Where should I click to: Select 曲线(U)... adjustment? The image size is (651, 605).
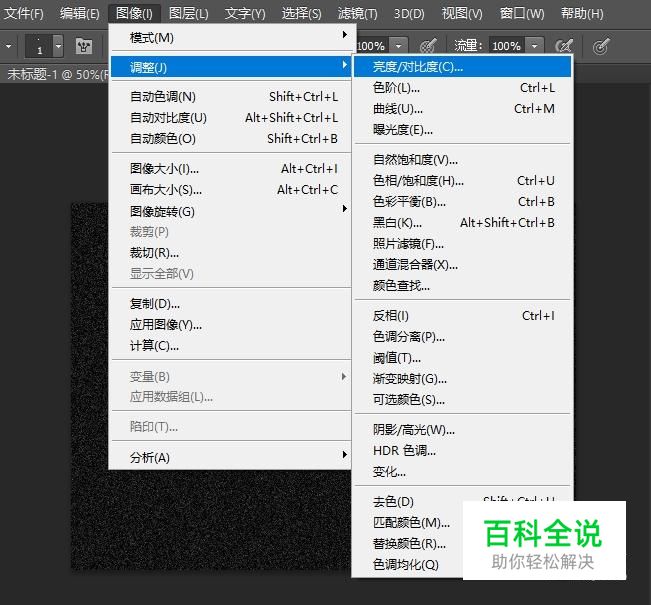[x=463, y=109]
